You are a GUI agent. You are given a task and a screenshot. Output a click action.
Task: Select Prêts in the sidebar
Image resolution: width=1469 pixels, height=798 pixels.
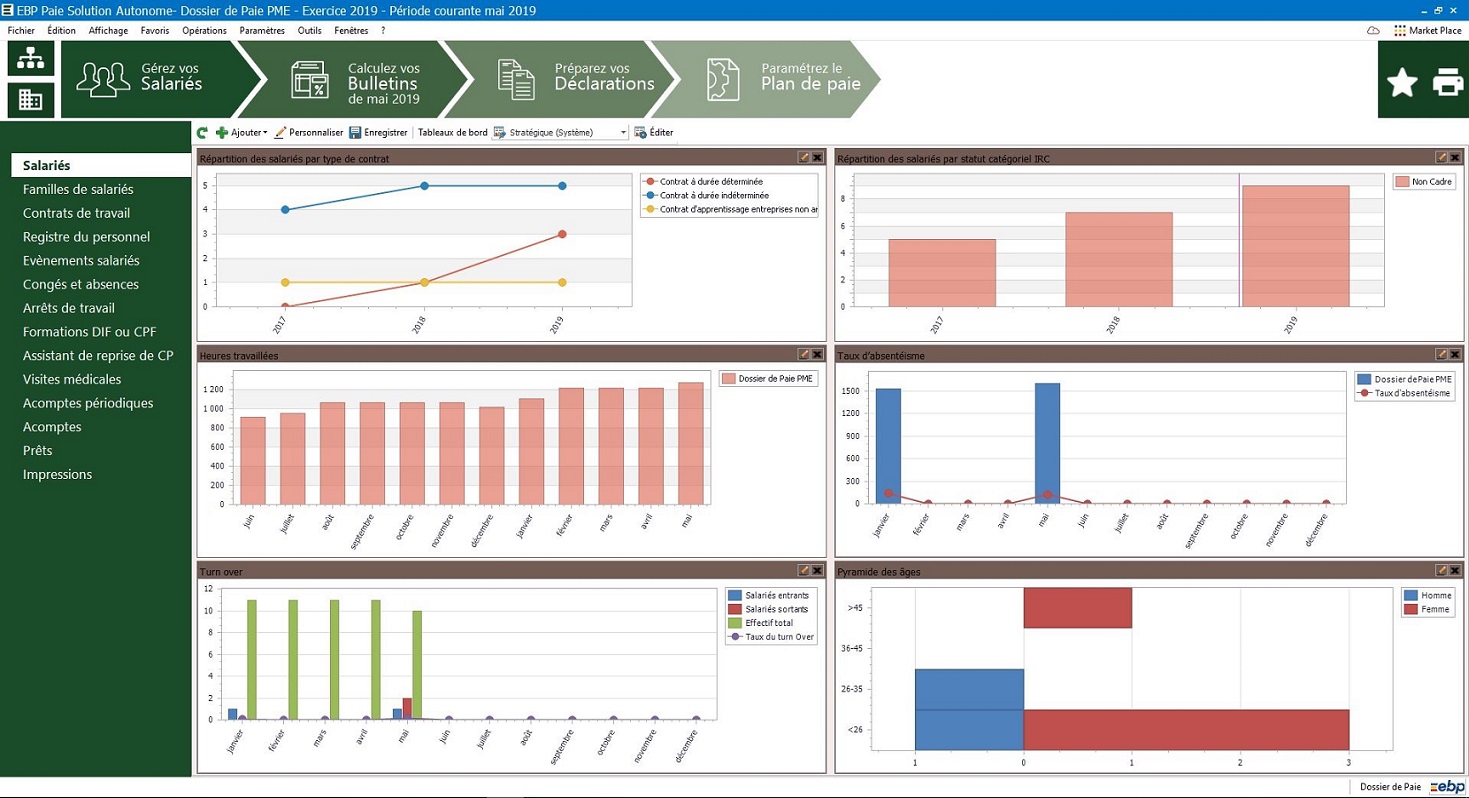pyautogui.click(x=37, y=451)
